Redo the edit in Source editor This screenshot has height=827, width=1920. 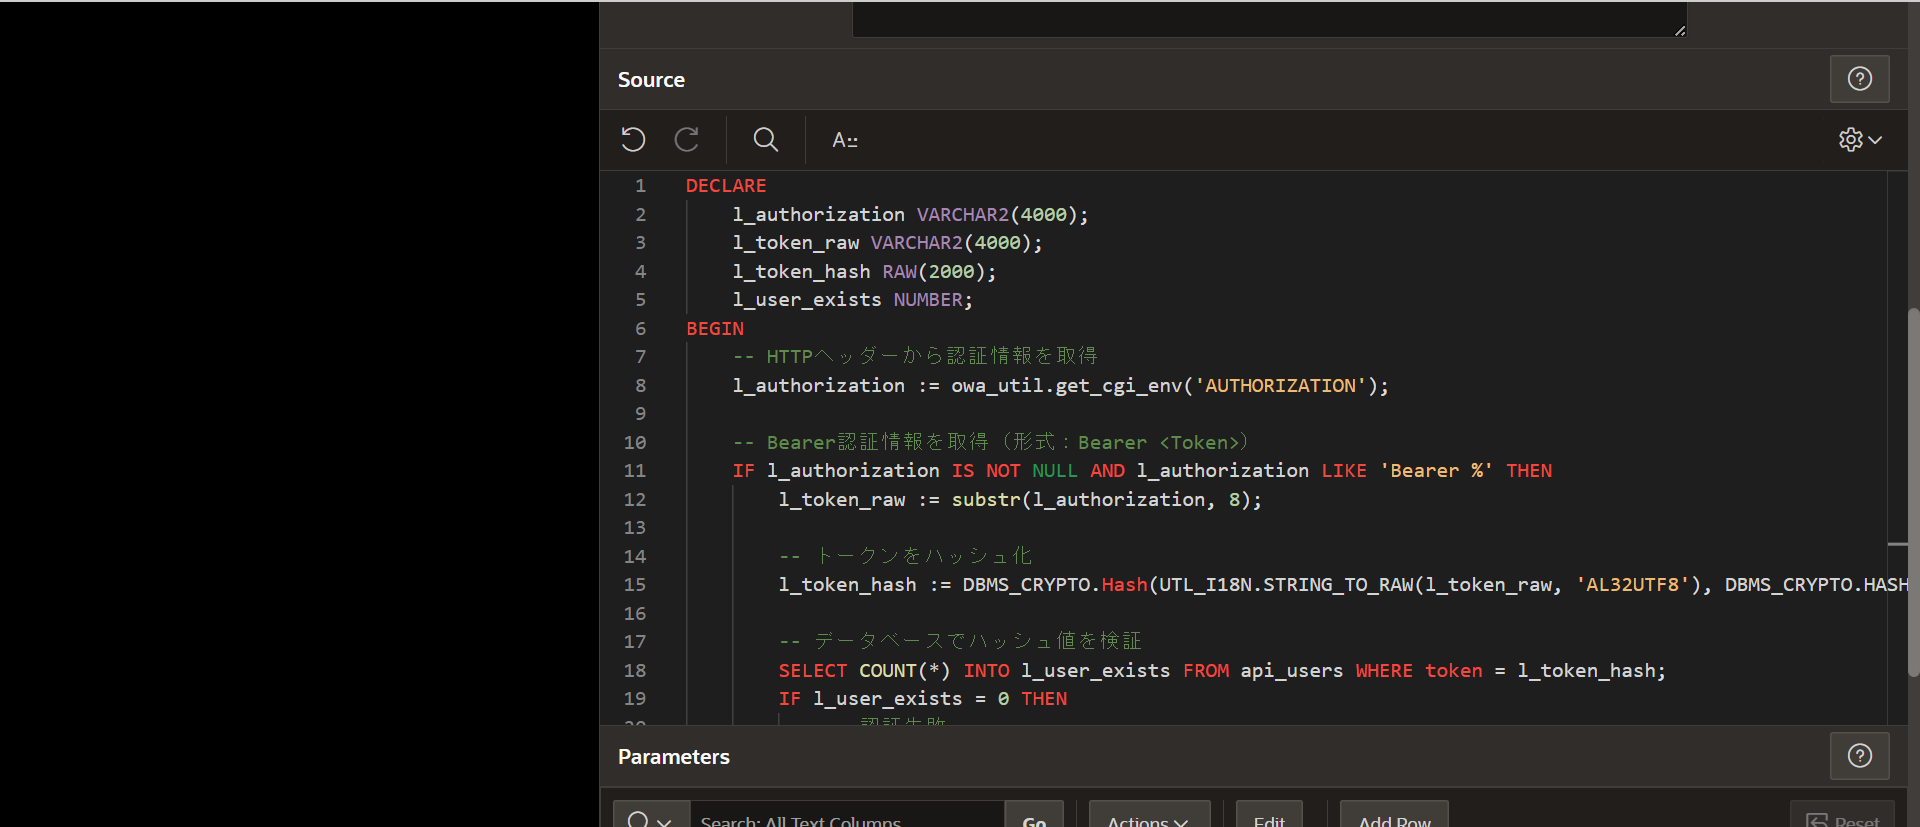(x=687, y=139)
